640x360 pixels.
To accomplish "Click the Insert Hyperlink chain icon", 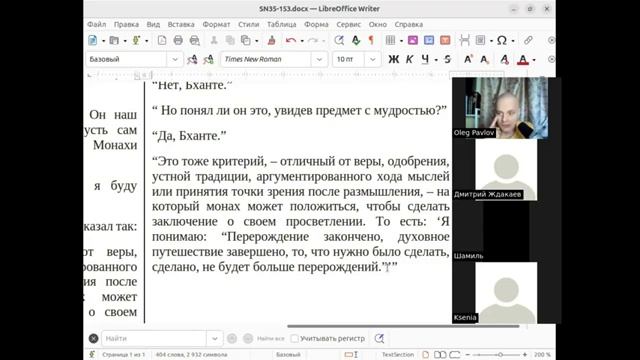I will (528, 40).
